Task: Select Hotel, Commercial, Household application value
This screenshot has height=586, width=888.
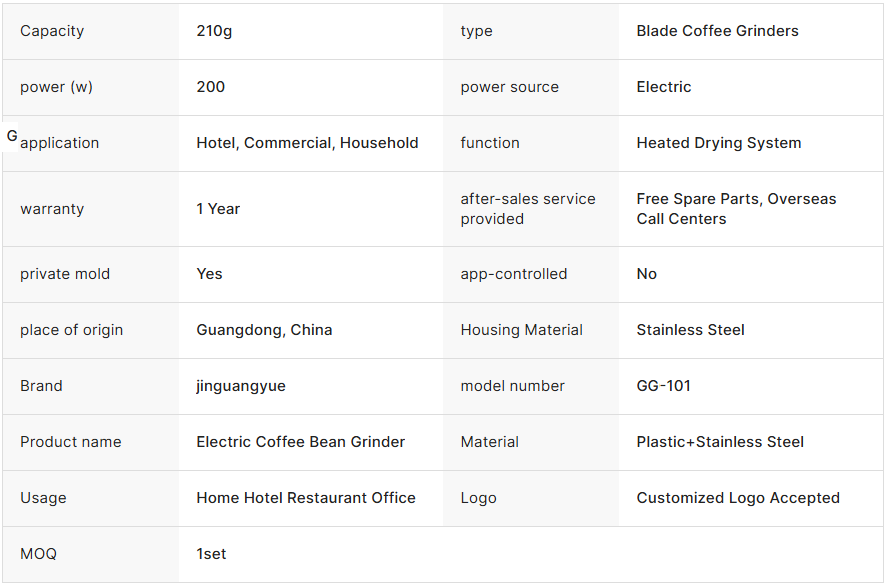Action: click(x=307, y=143)
